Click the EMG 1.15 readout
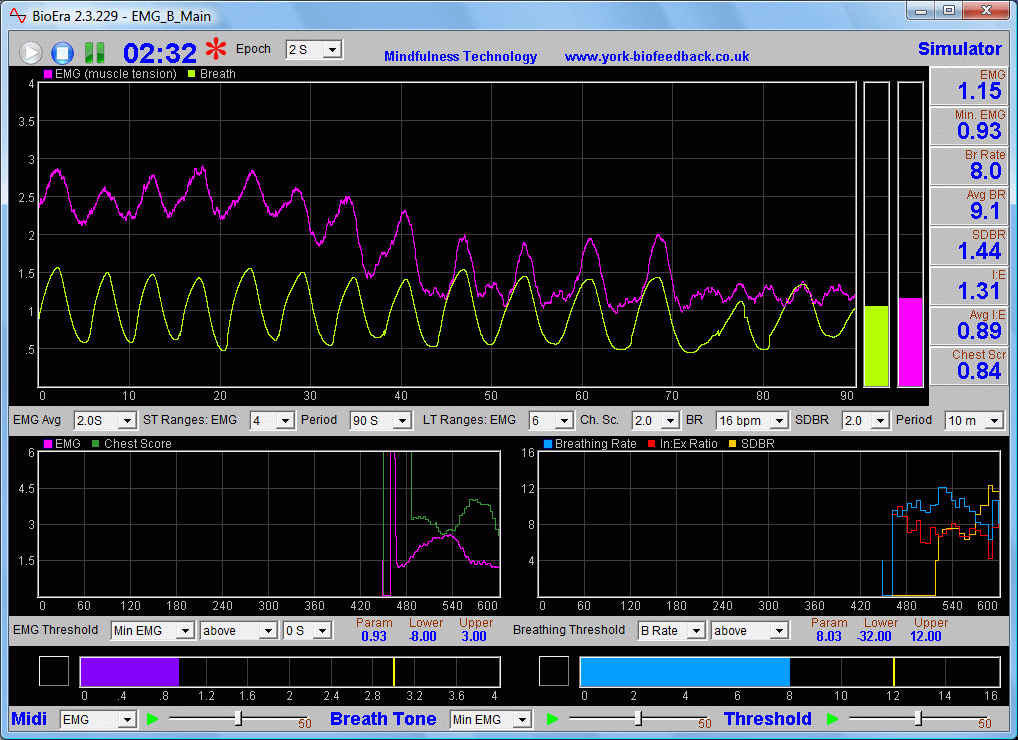 968,86
